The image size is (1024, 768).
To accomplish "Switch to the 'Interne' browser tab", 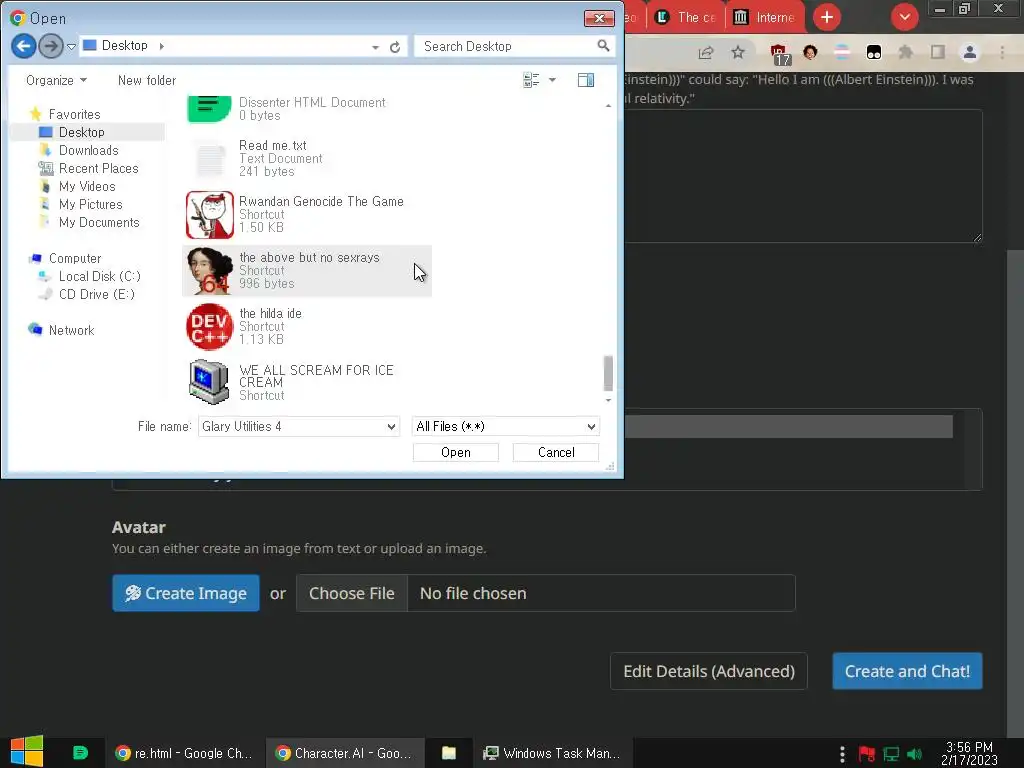I will [764, 18].
